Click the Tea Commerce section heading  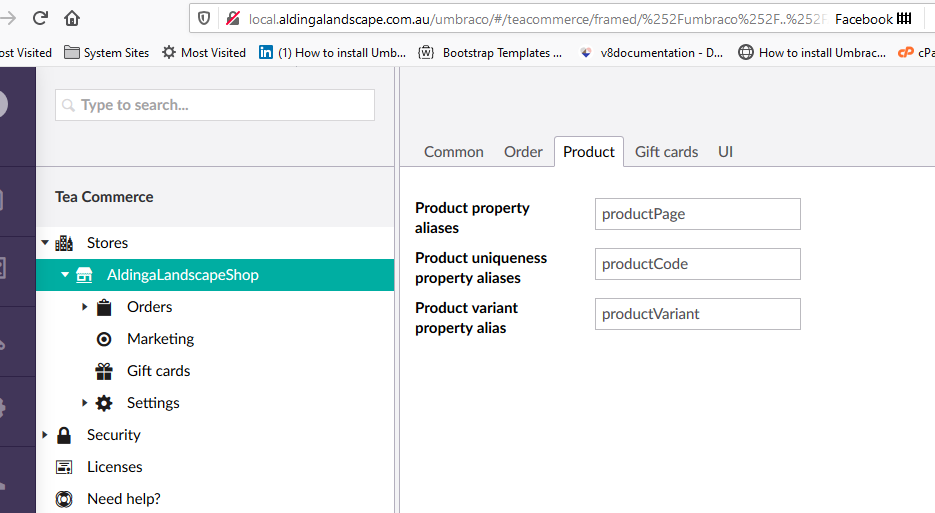click(x=104, y=197)
